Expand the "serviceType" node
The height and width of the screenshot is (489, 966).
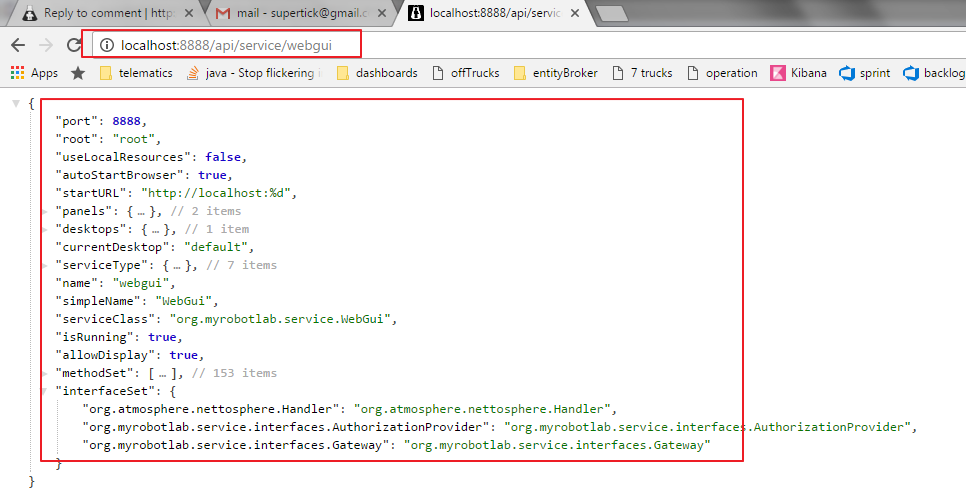[x=44, y=265]
